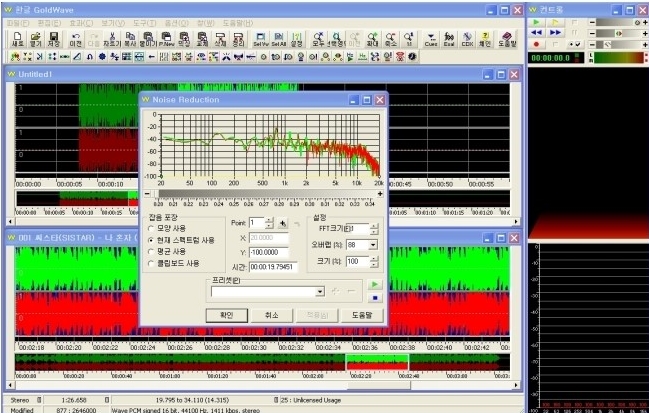Viewport: 649px width, 413px height.
Task: Click the 시간 time input field
Action: coord(273,267)
